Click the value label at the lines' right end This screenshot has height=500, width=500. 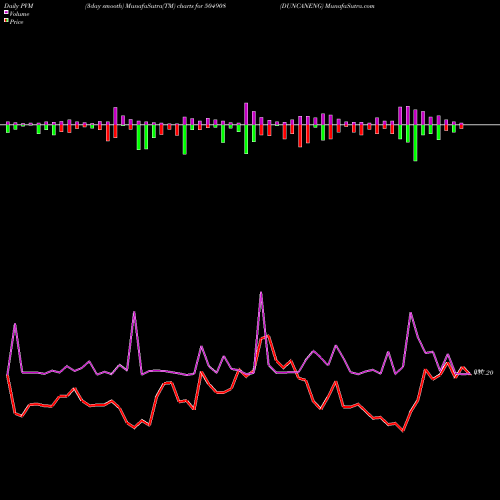click(483, 373)
